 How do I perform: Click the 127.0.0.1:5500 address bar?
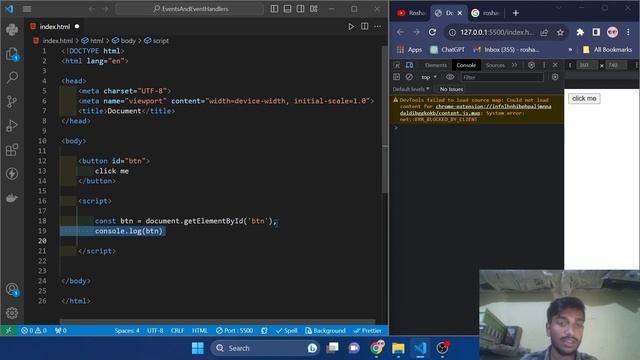tap(496, 32)
